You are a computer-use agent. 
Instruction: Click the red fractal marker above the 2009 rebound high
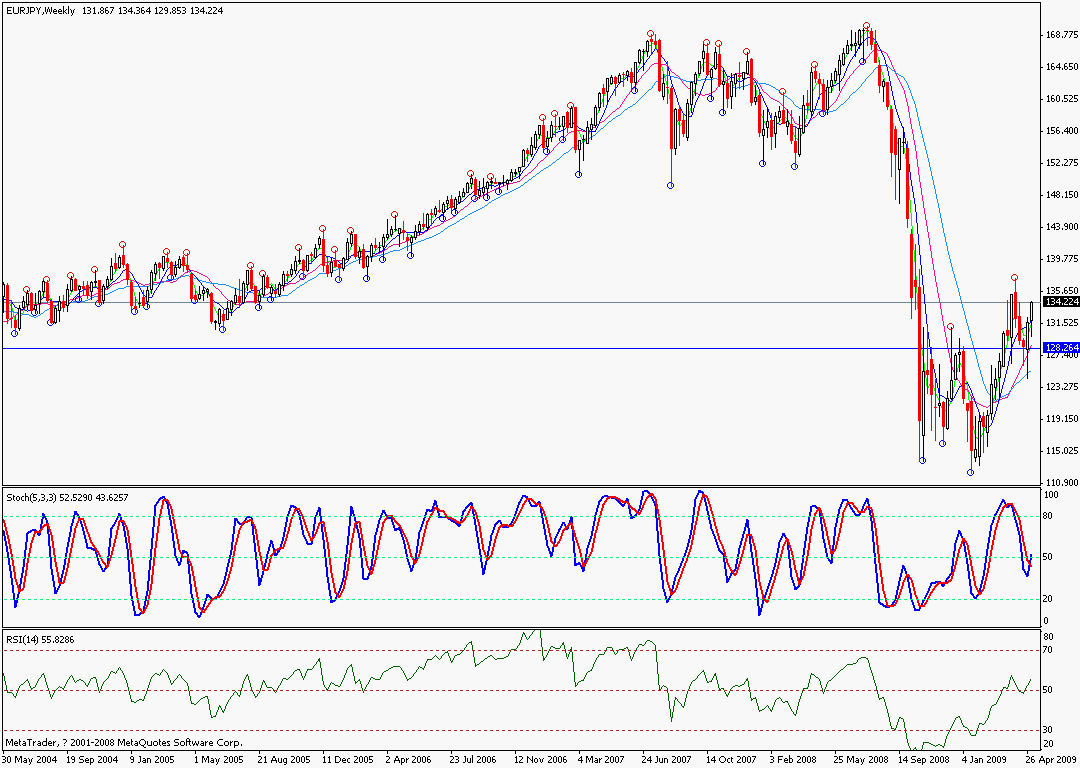(x=1015, y=277)
